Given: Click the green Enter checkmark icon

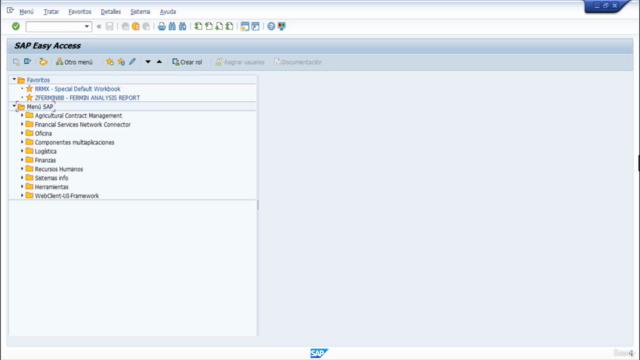Looking at the screenshot, I should click(x=16, y=27).
